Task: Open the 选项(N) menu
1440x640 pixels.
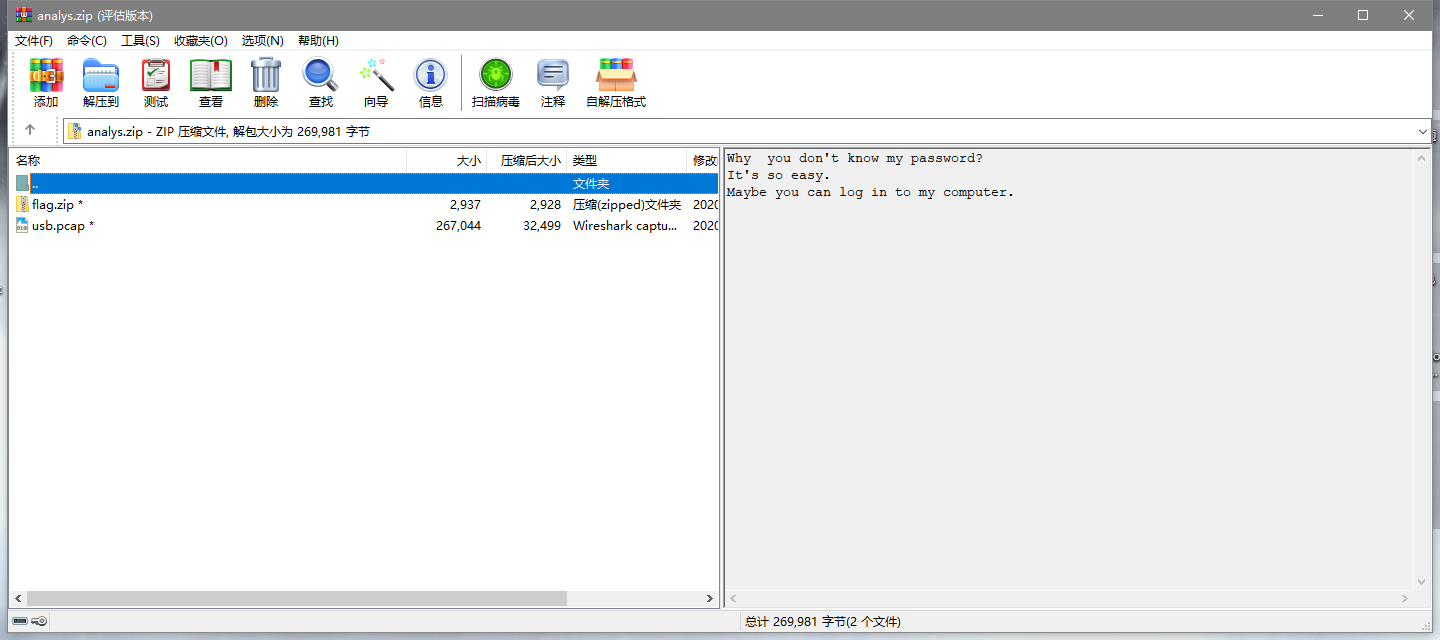Action: click(x=263, y=41)
